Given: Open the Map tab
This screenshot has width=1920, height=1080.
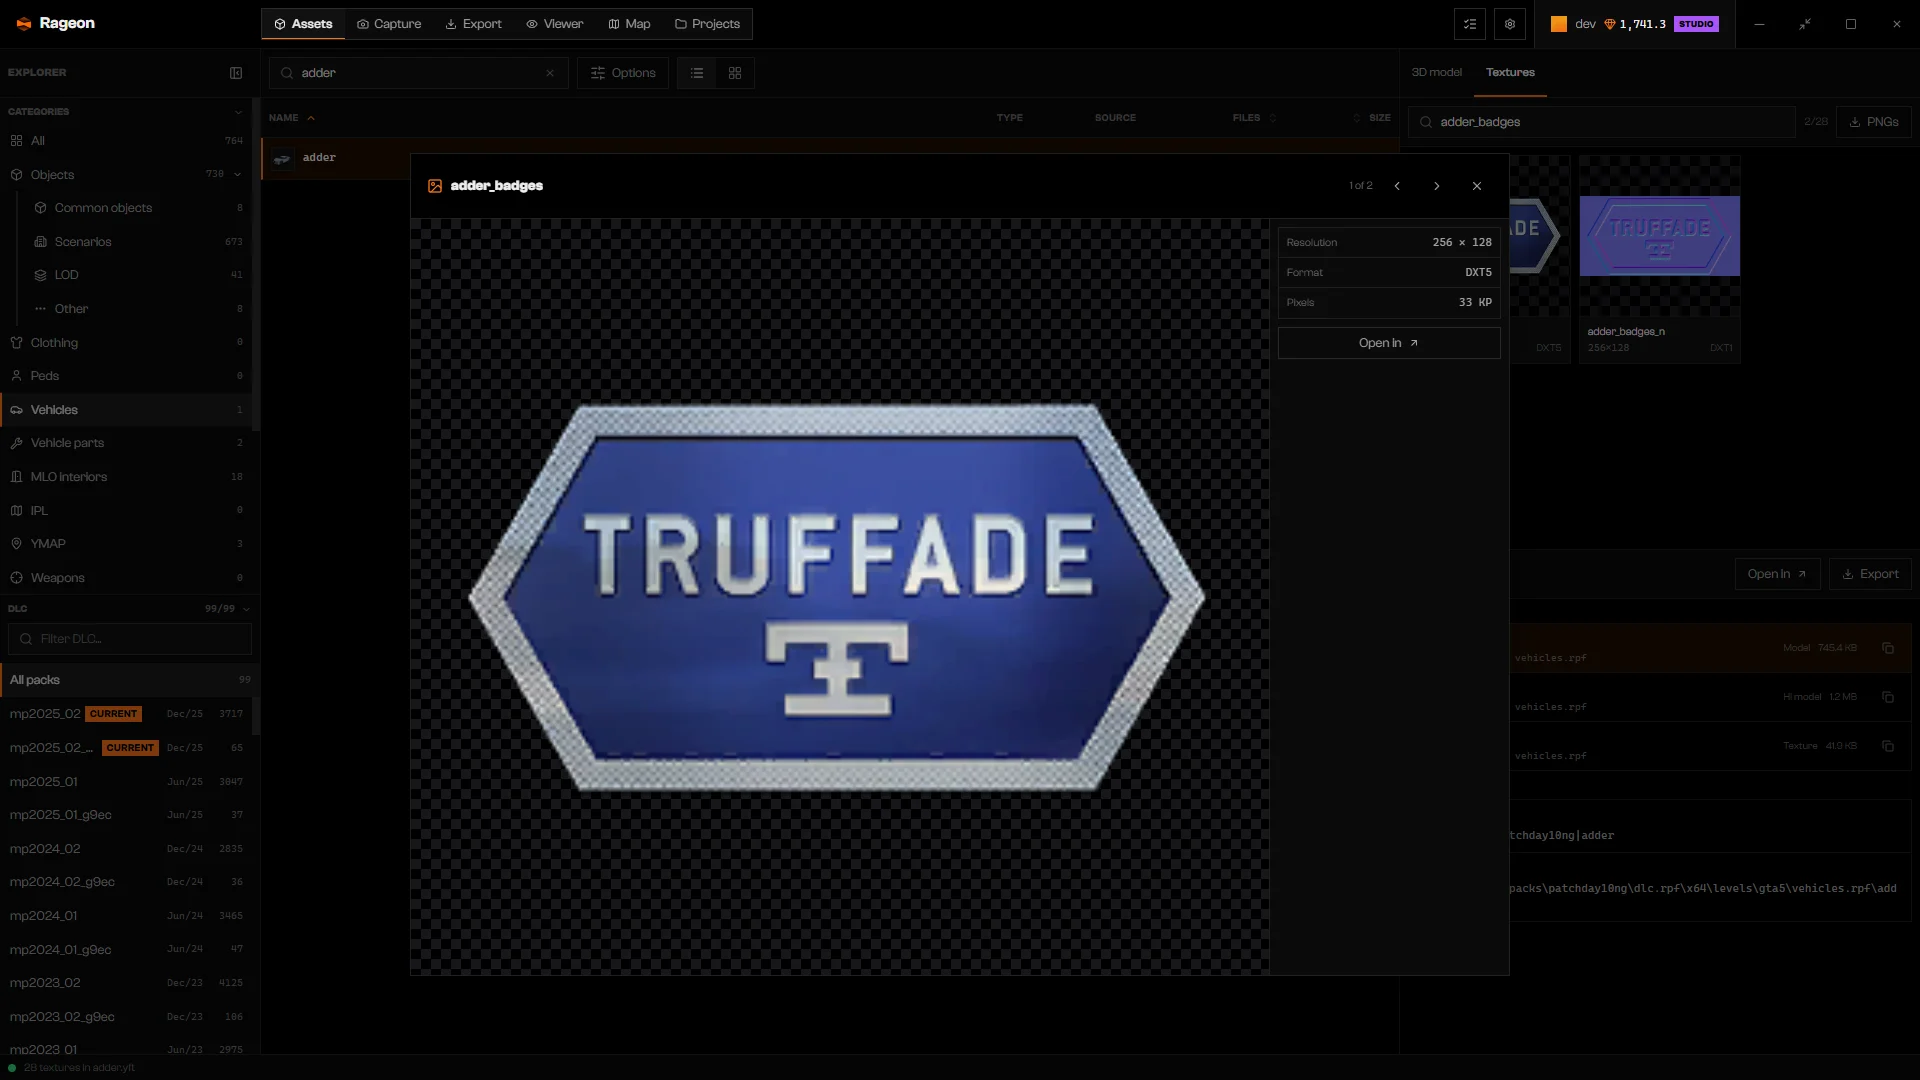Looking at the screenshot, I should click(630, 24).
